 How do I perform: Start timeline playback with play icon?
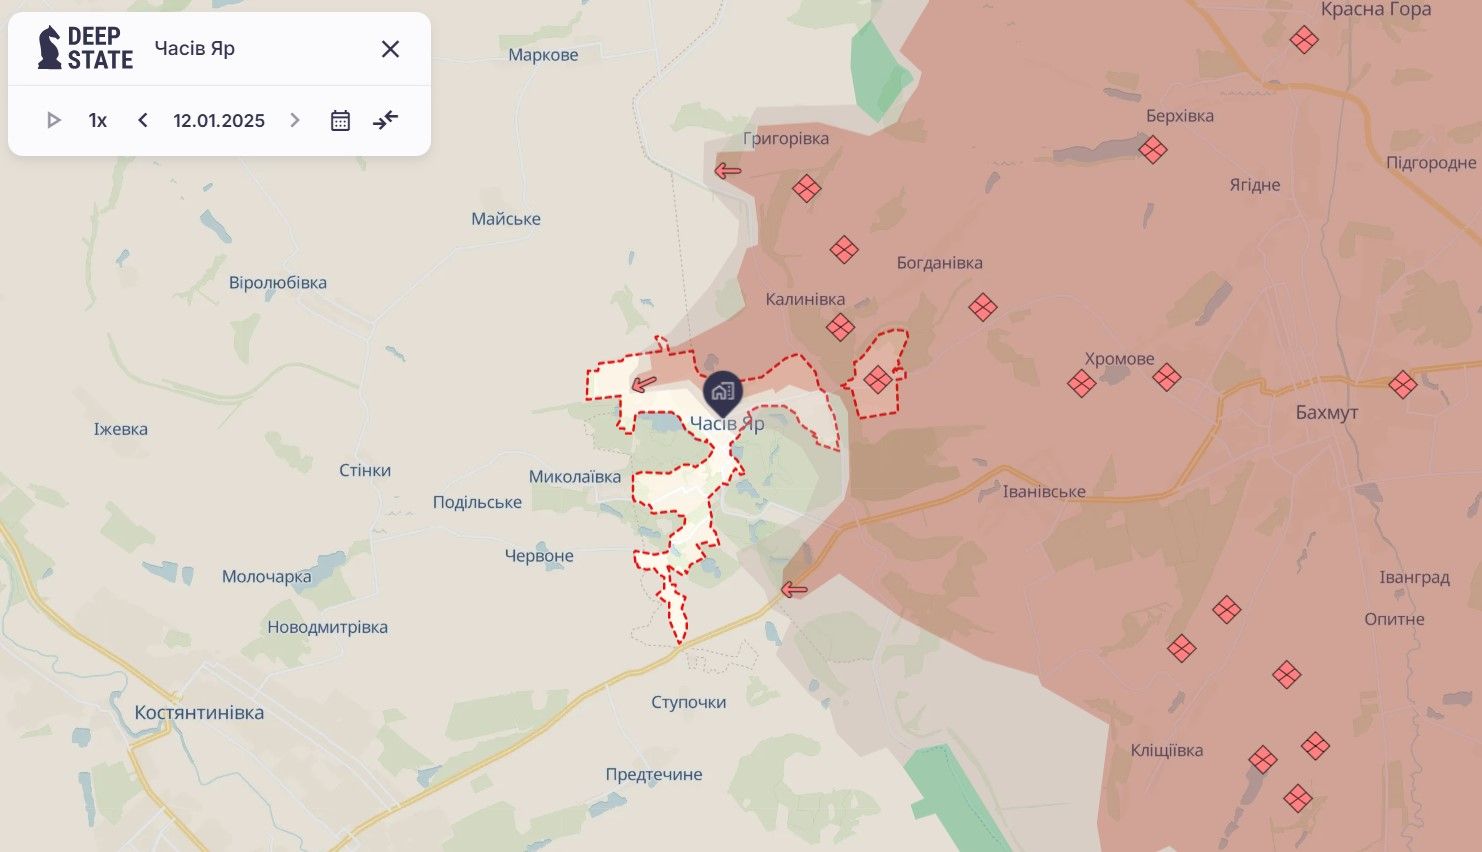tap(54, 121)
